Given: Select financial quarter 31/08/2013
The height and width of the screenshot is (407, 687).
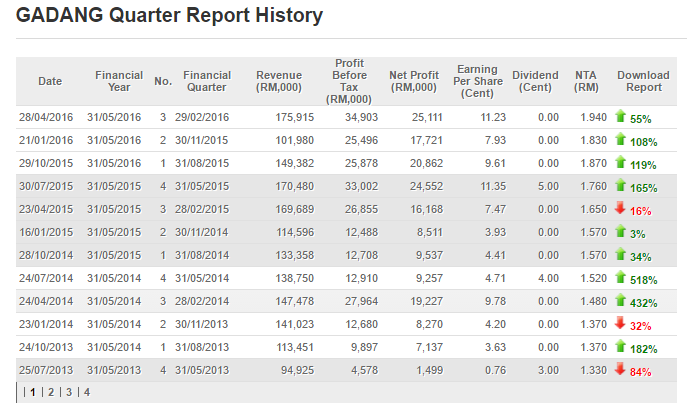Looking at the screenshot, I should [202, 347].
